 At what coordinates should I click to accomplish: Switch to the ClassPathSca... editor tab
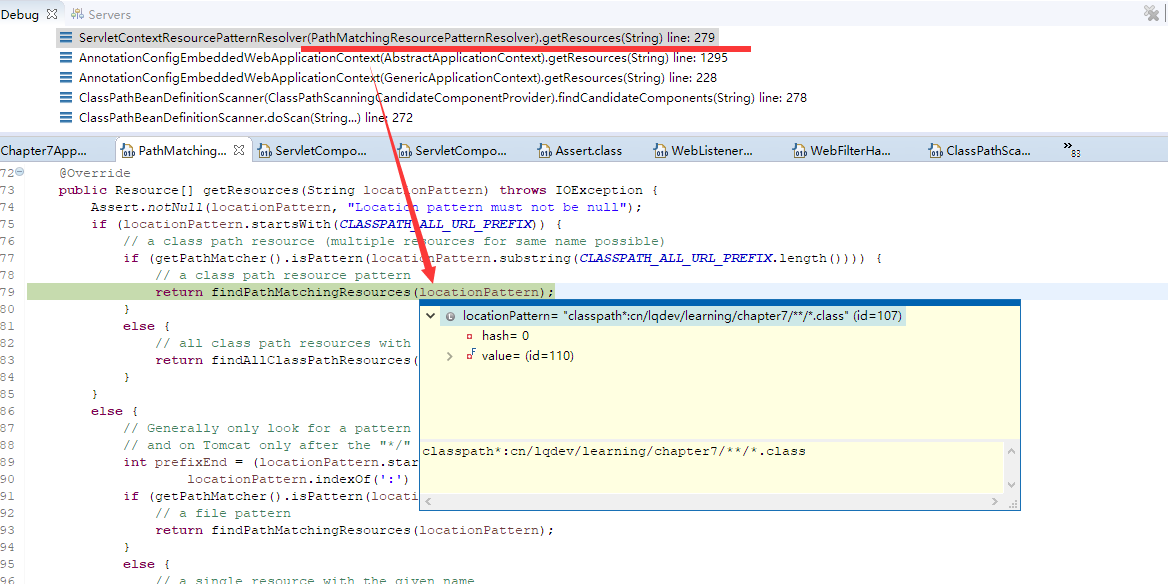click(988, 151)
